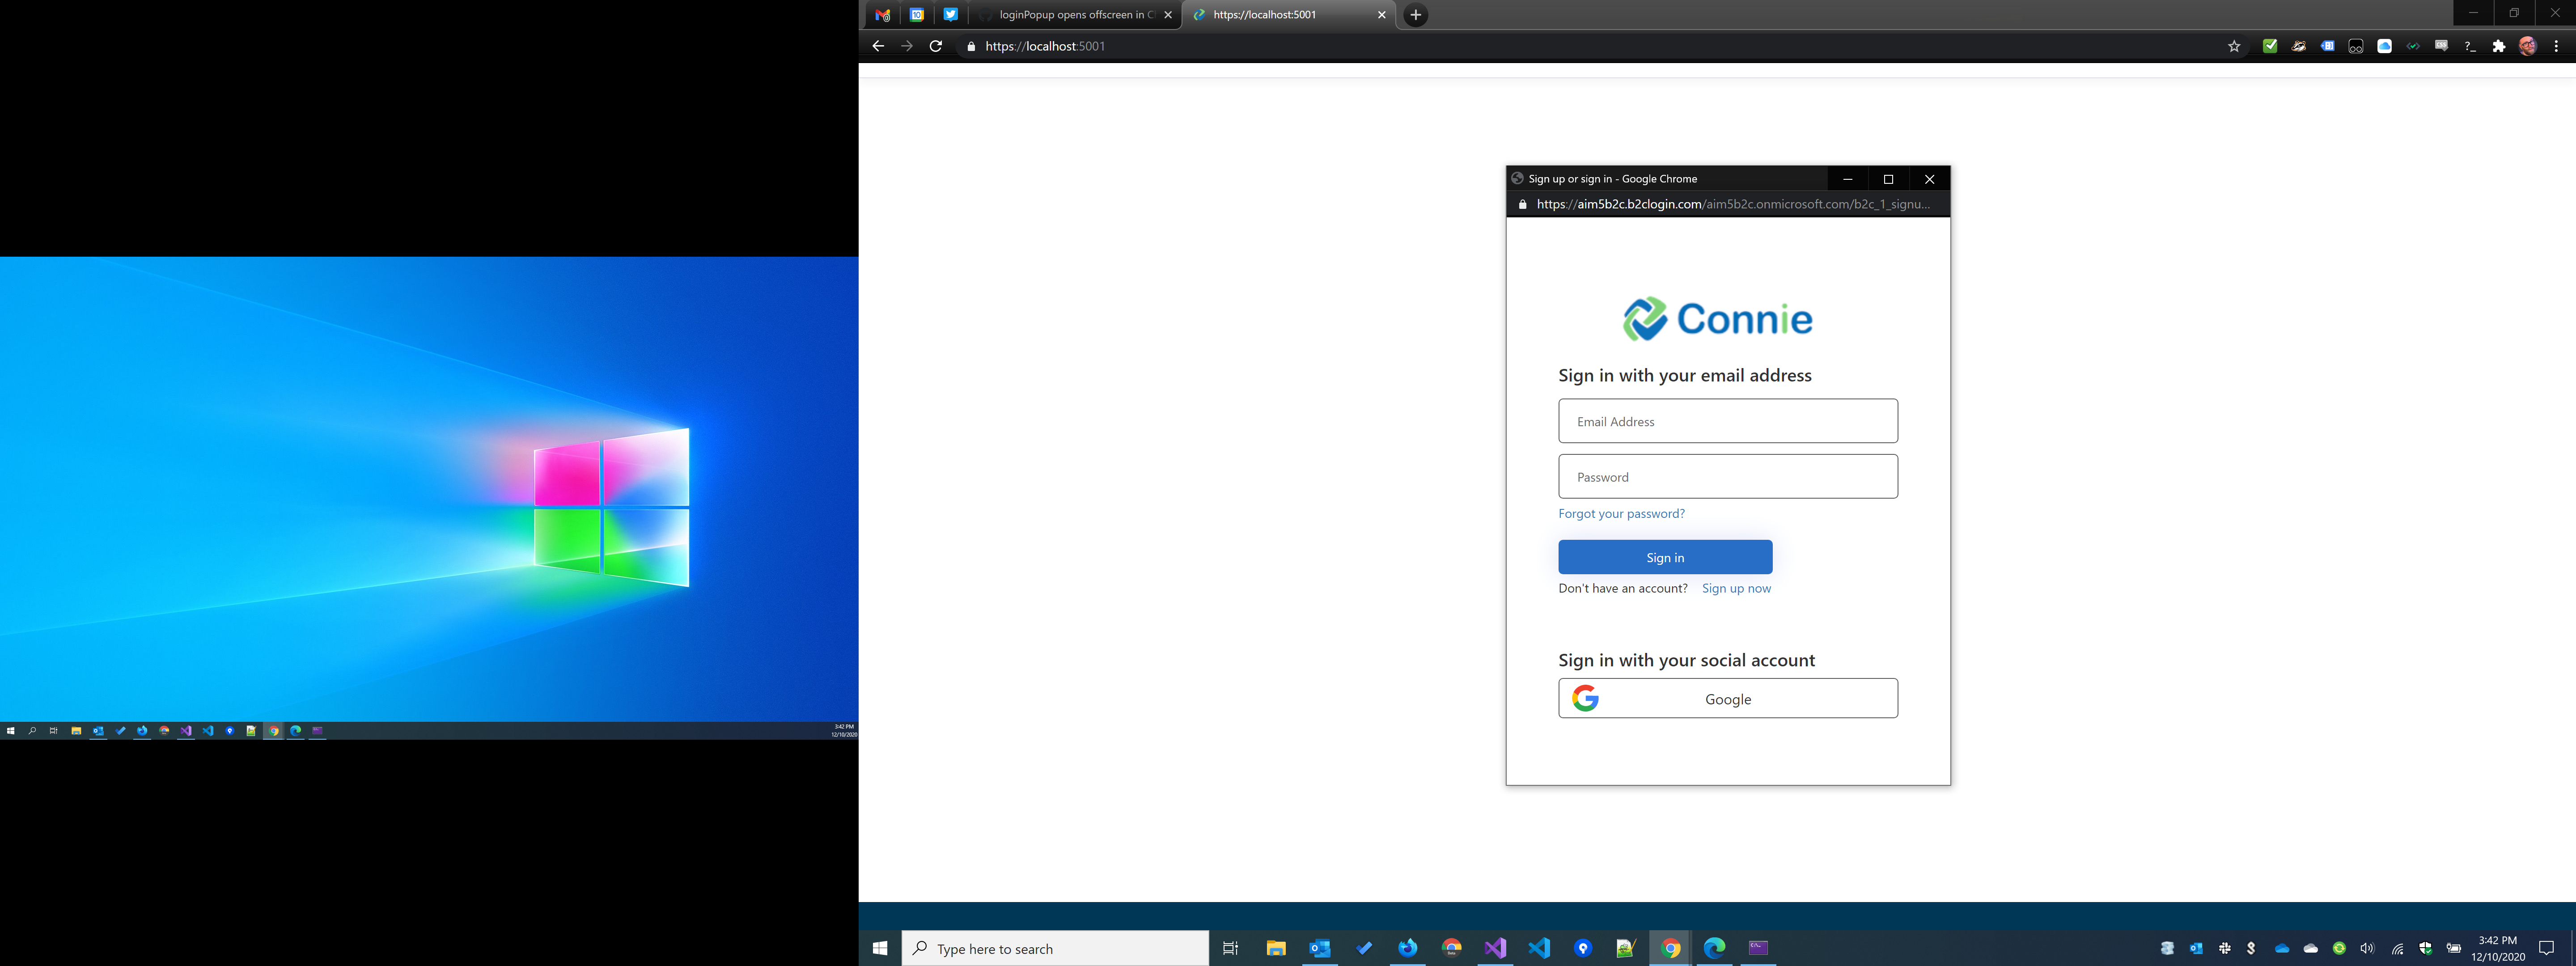This screenshot has width=2576, height=966.
Task: Click the Email Address input field
Action: [1727, 420]
